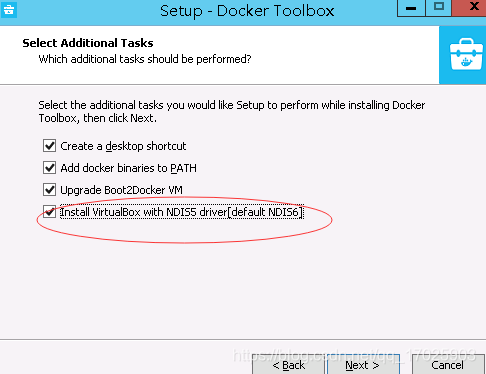Close the Docker Toolbox setup window
This screenshot has height=374, width=486.
(471, 8)
